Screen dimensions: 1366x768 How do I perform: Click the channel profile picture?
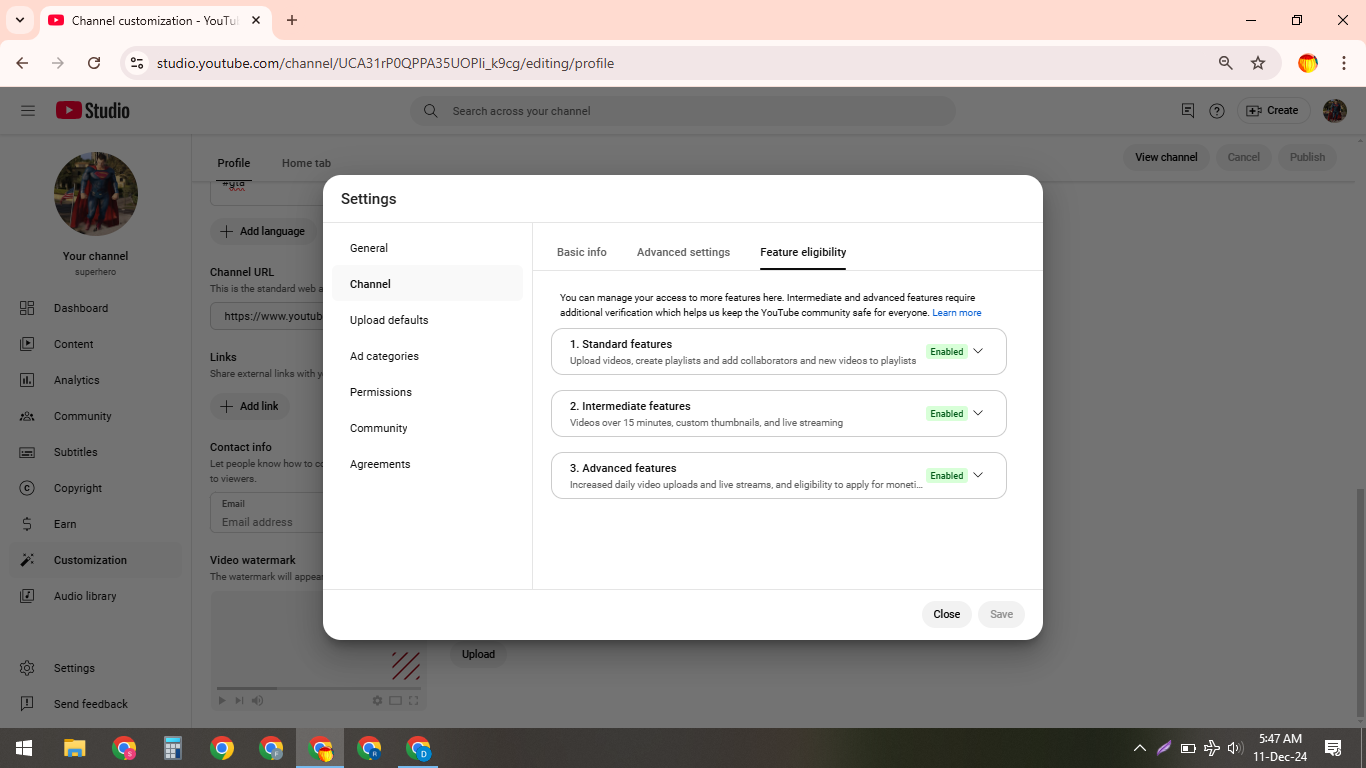pyautogui.click(x=96, y=194)
